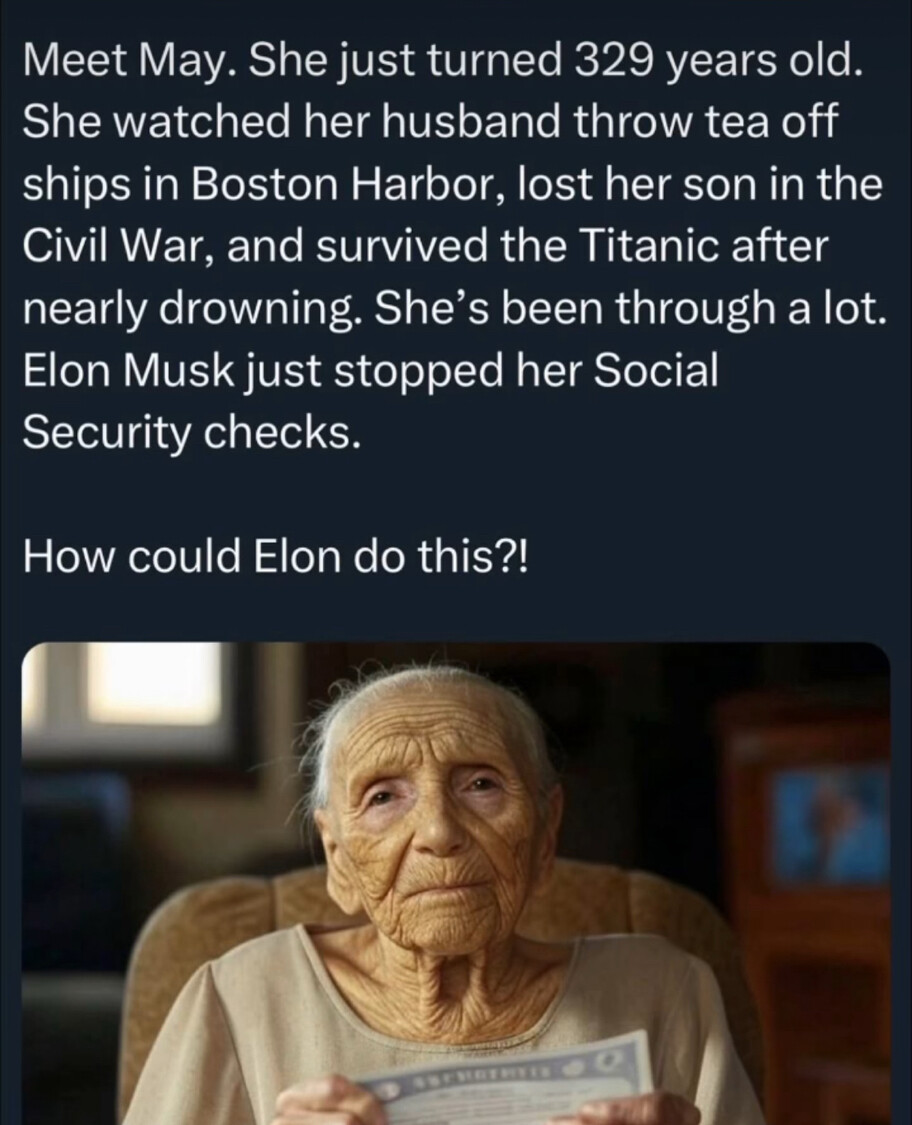Click the "How could Elon do this?!" line
Image resolution: width=912 pixels, height=1125 pixels.
tap(279, 554)
